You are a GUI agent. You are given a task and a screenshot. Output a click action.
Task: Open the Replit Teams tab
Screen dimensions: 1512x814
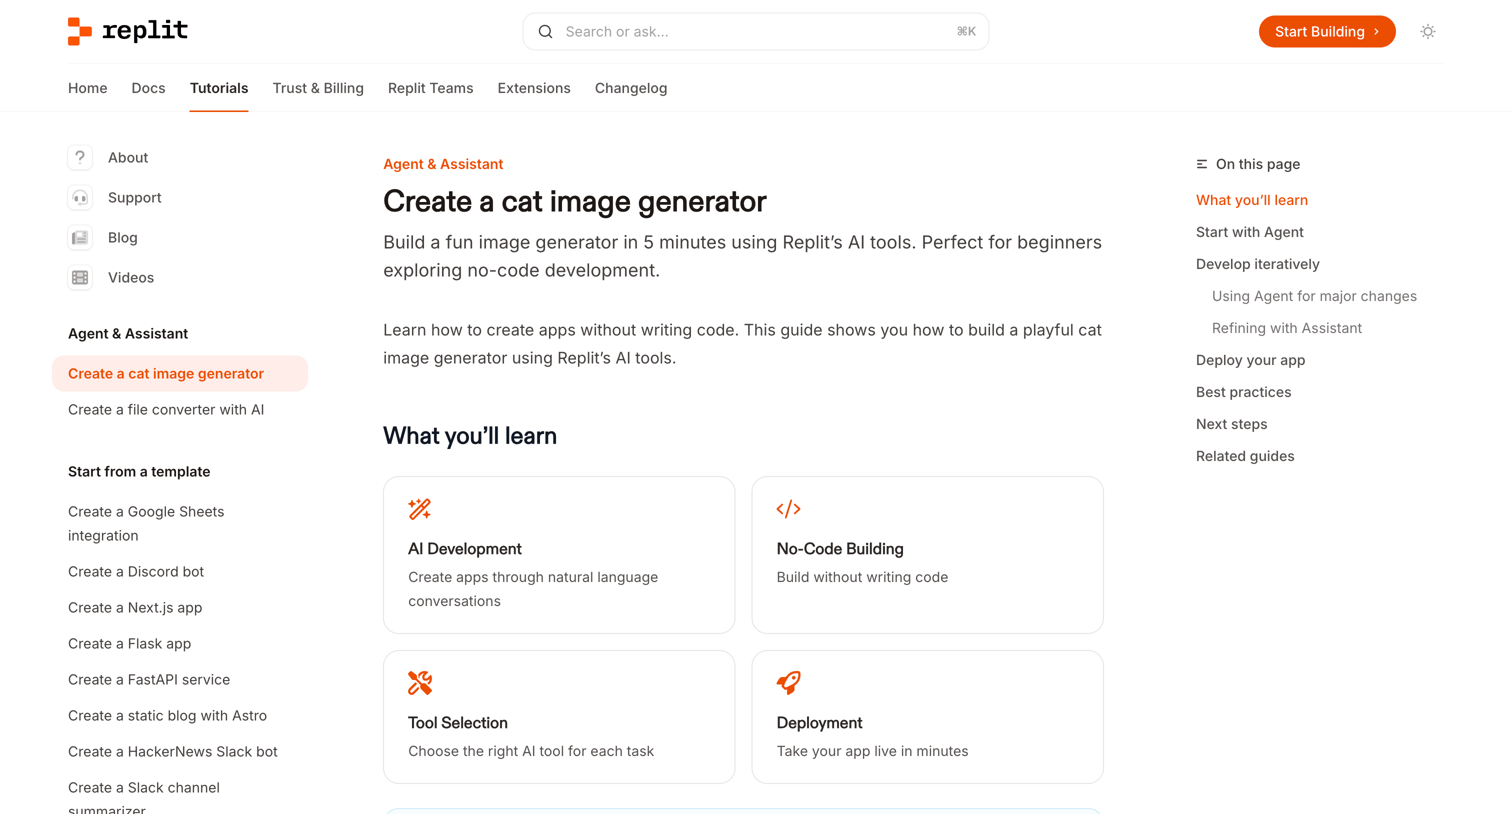pyautogui.click(x=431, y=88)
